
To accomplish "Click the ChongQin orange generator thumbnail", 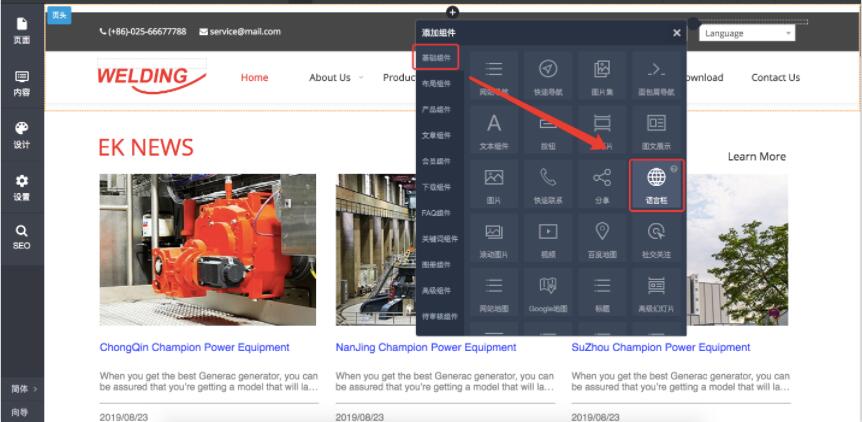I will 208,250.
